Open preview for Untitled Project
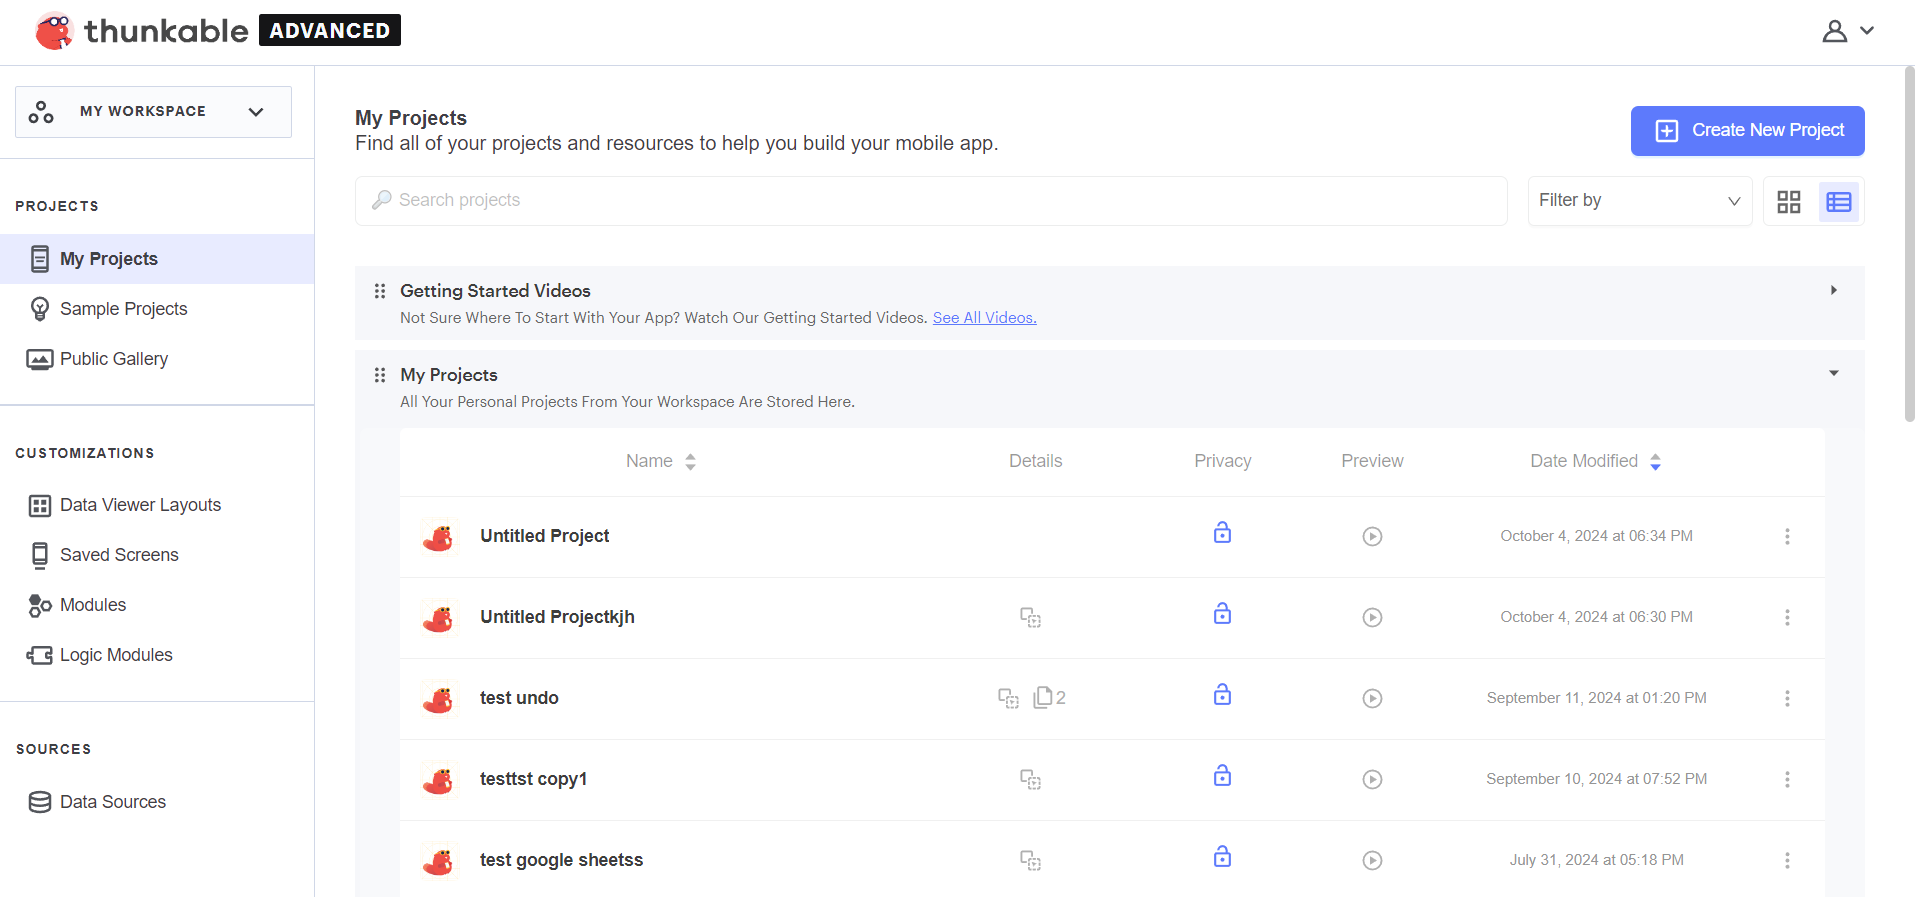 (1372, 537)
